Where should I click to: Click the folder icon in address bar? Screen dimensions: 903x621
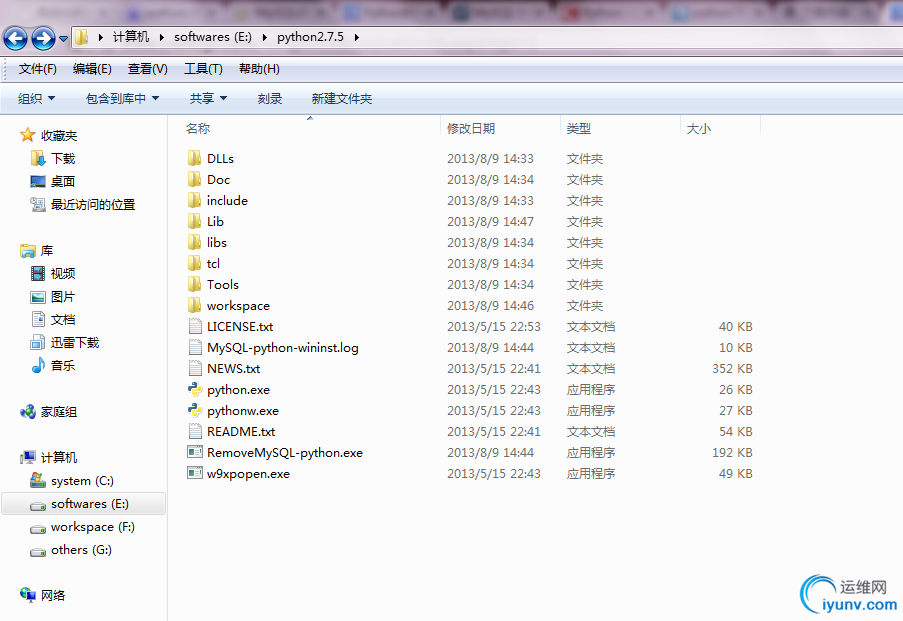pos(82,37)
